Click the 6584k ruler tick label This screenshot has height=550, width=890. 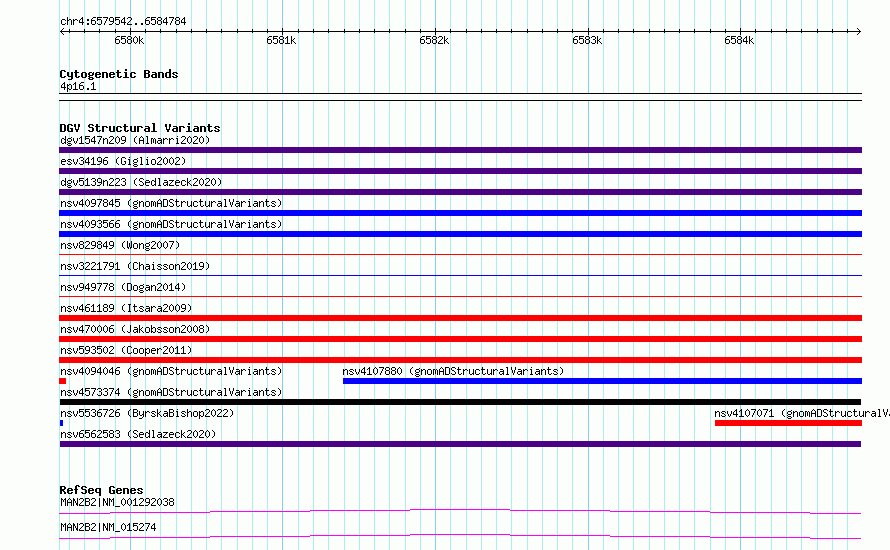coord(739,40)
